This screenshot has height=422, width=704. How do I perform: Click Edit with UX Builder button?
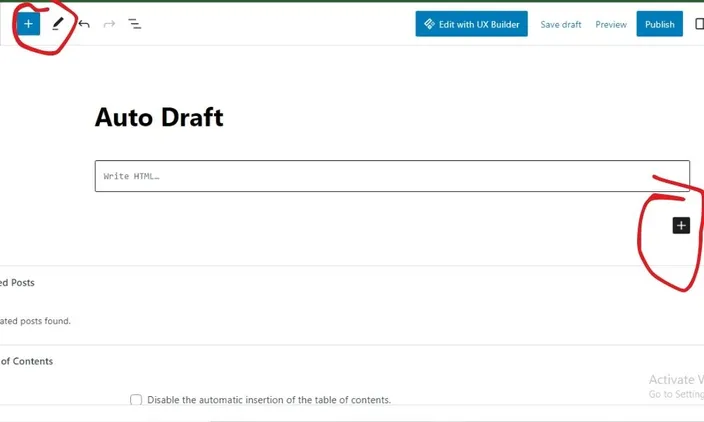[x=471, y=24]
